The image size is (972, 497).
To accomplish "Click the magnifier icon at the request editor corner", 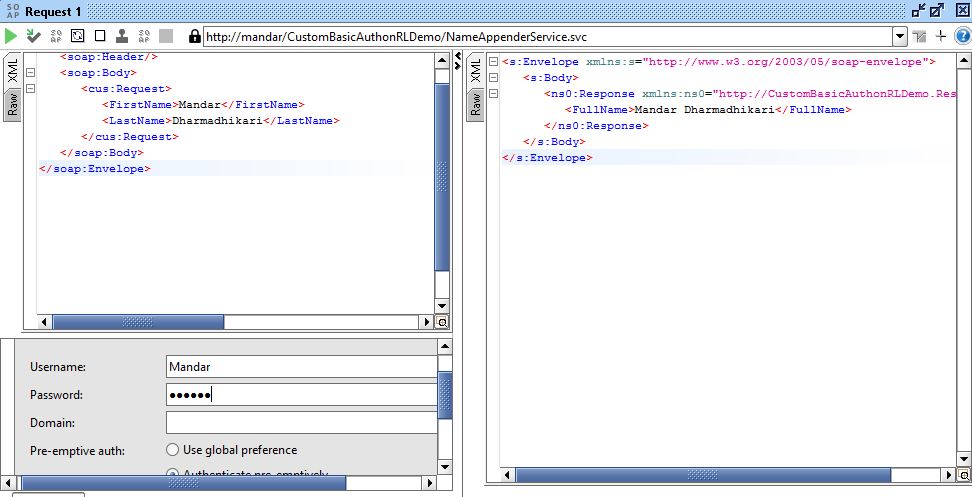I will (442, 322).
